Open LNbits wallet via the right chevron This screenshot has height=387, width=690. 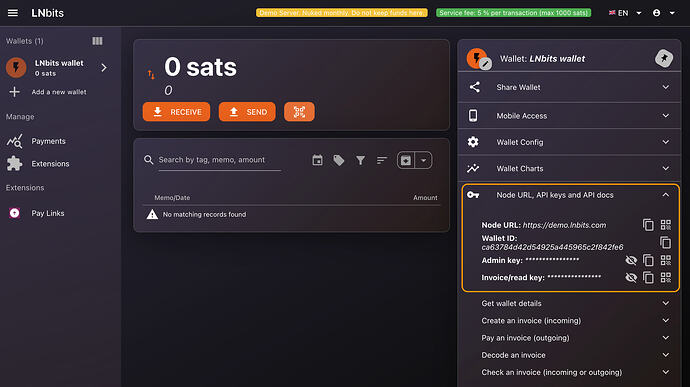104,68
